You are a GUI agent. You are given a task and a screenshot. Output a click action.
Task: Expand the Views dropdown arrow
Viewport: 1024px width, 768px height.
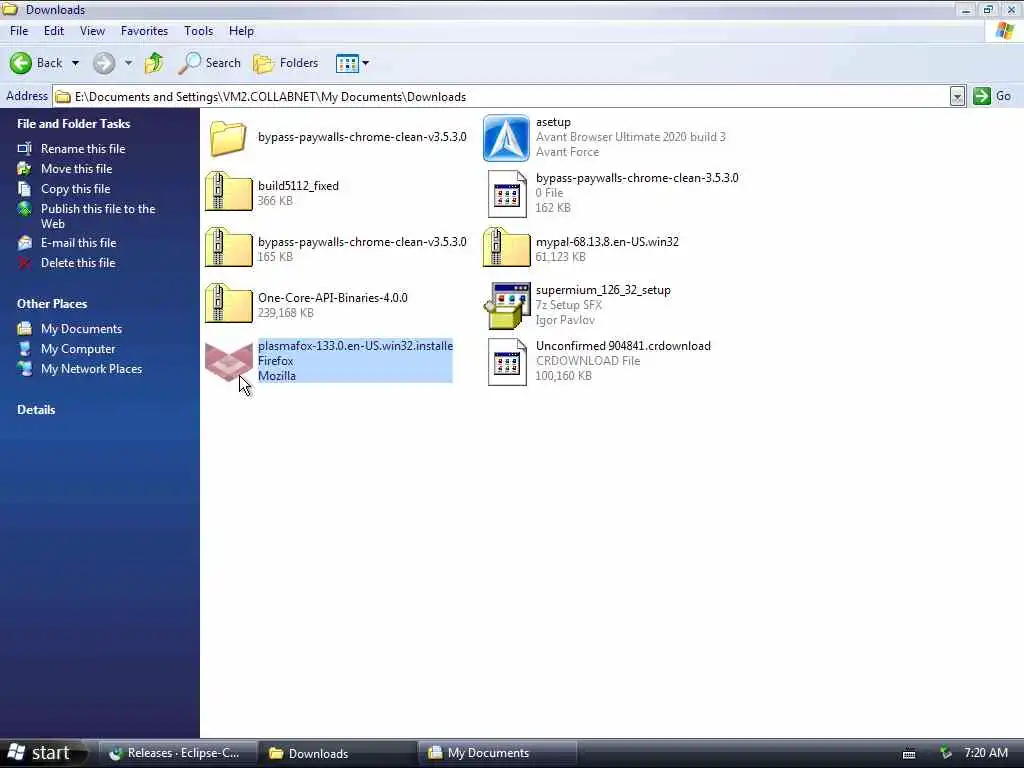pos(366,63)
